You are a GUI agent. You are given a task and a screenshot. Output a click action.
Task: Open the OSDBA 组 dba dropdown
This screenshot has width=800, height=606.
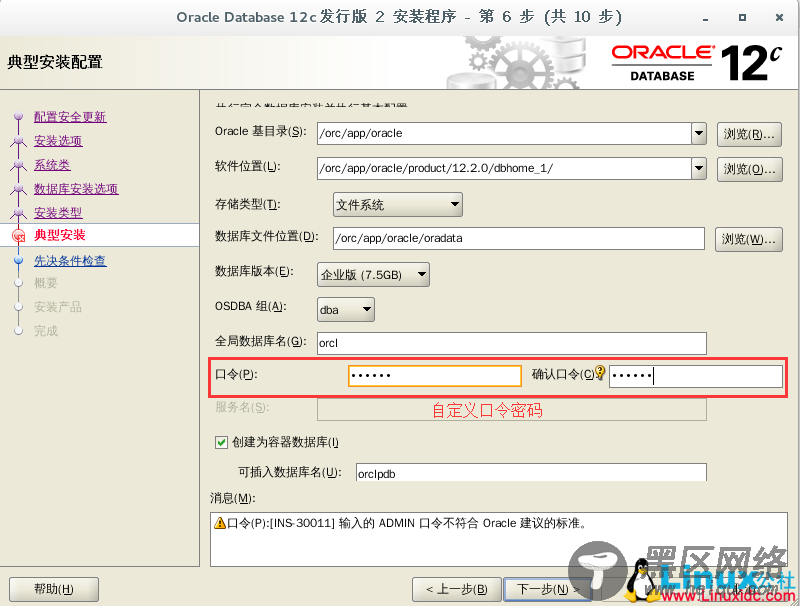[x=345, y=310]
